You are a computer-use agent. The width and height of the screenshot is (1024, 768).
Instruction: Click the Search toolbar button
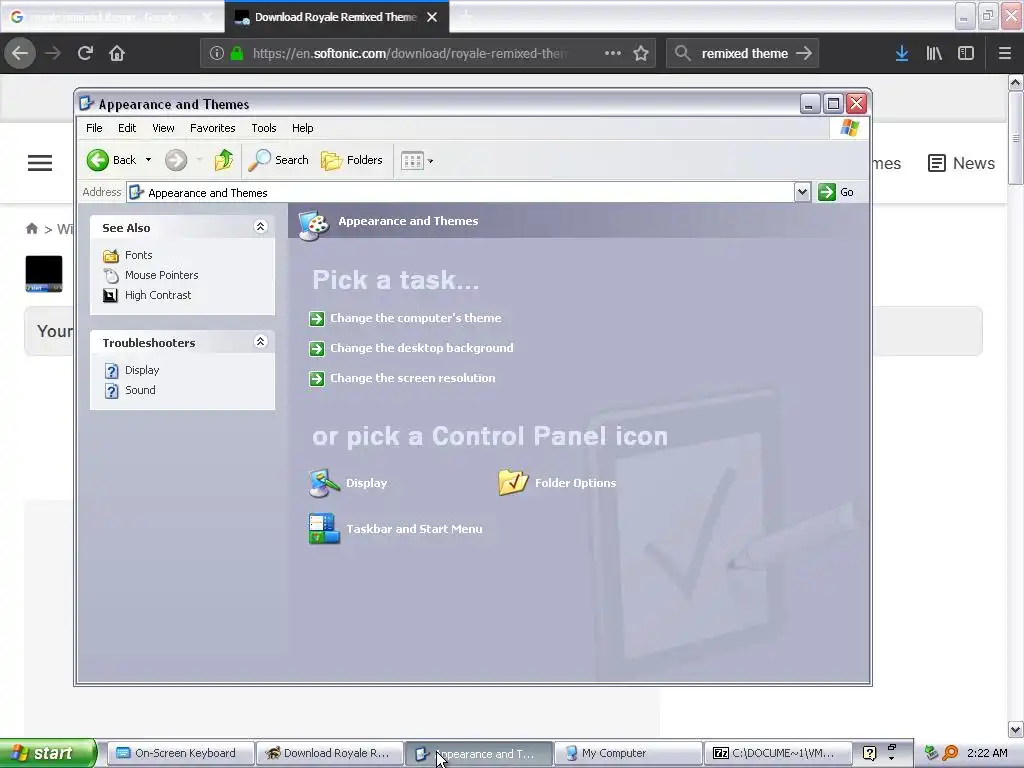point(279,160)
